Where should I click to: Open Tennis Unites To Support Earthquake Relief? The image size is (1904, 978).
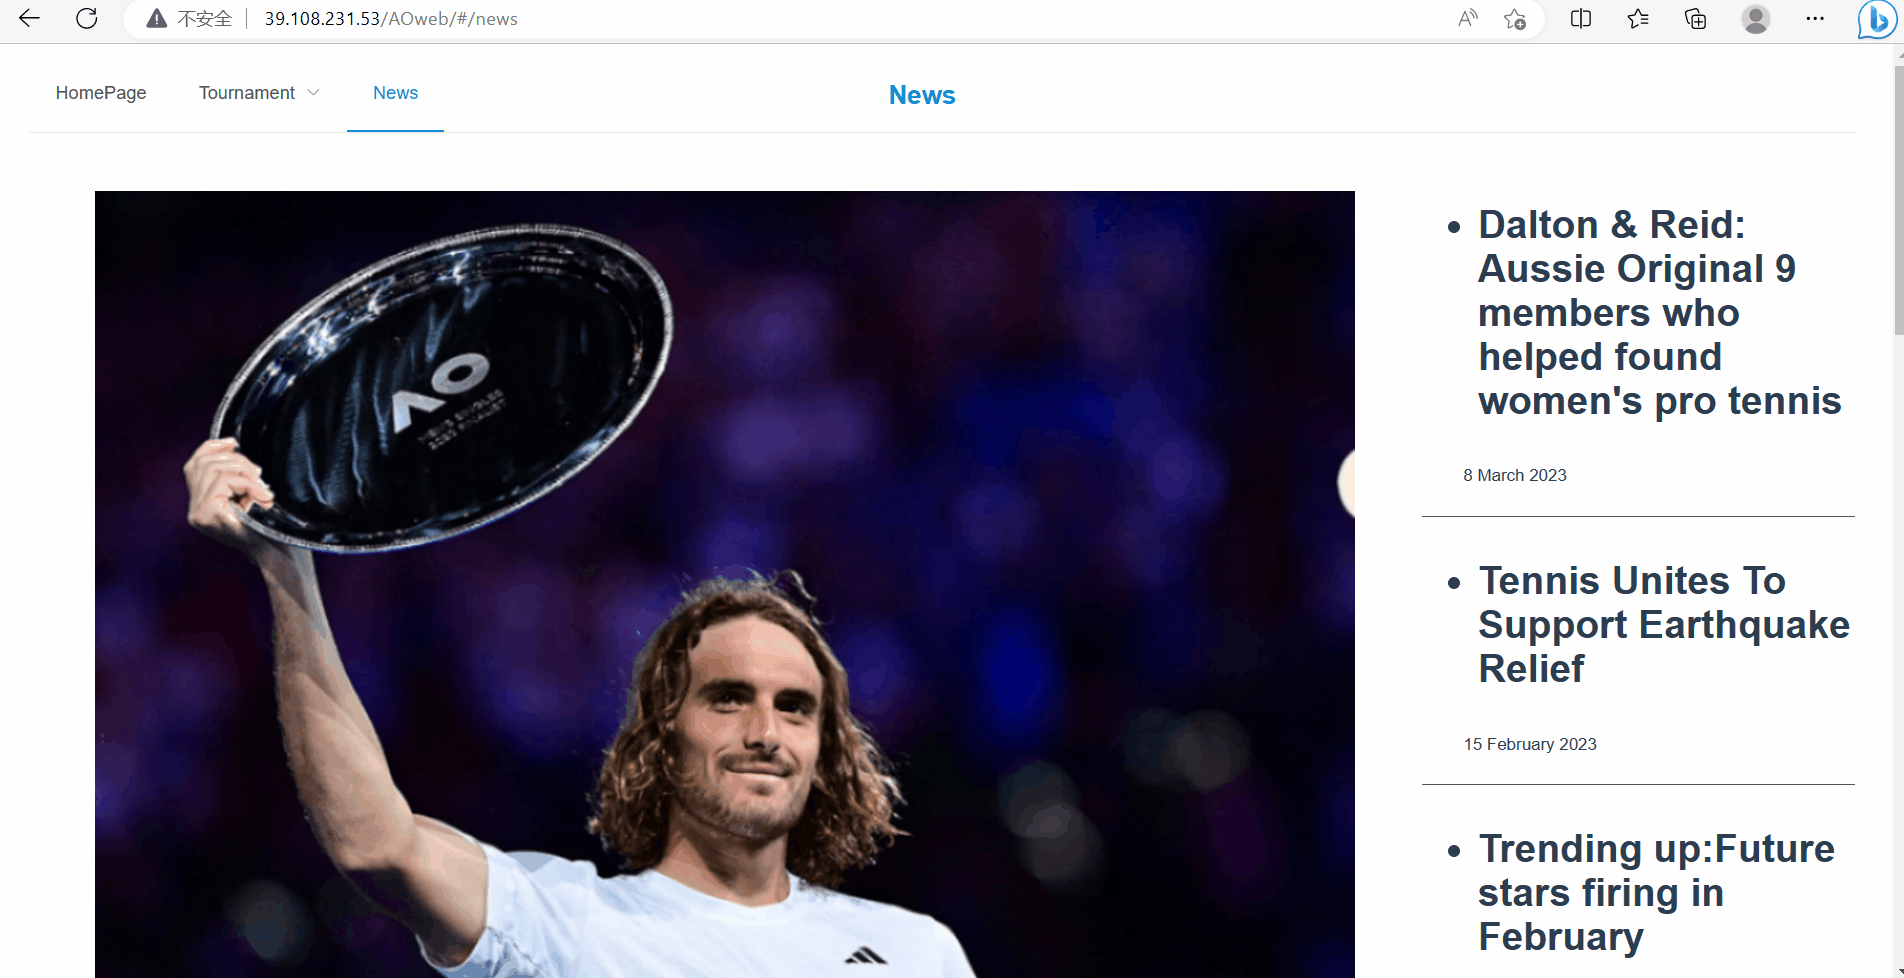click(x=1664, y=625)
